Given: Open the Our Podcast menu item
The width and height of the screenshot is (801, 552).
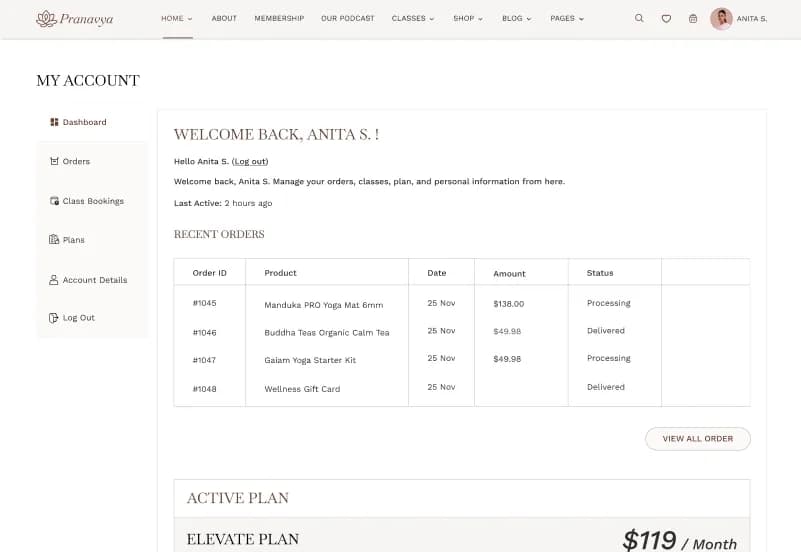Looking at the screenshot, I should point(348,18).
